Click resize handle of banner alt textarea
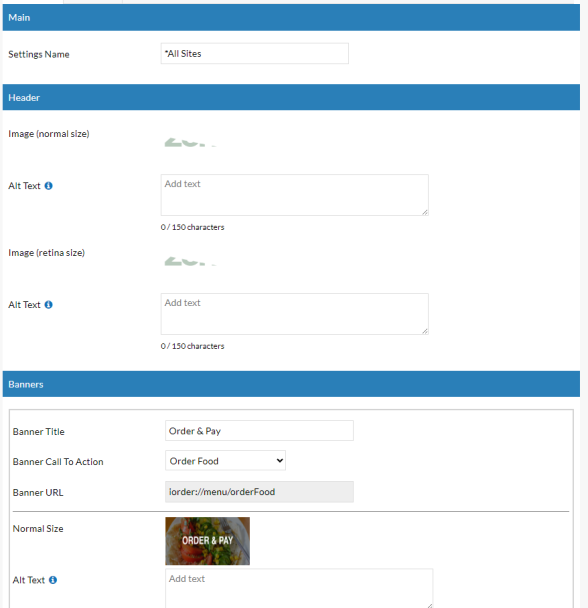The height and width of the screenshot is (608, 588). point(429,605)
